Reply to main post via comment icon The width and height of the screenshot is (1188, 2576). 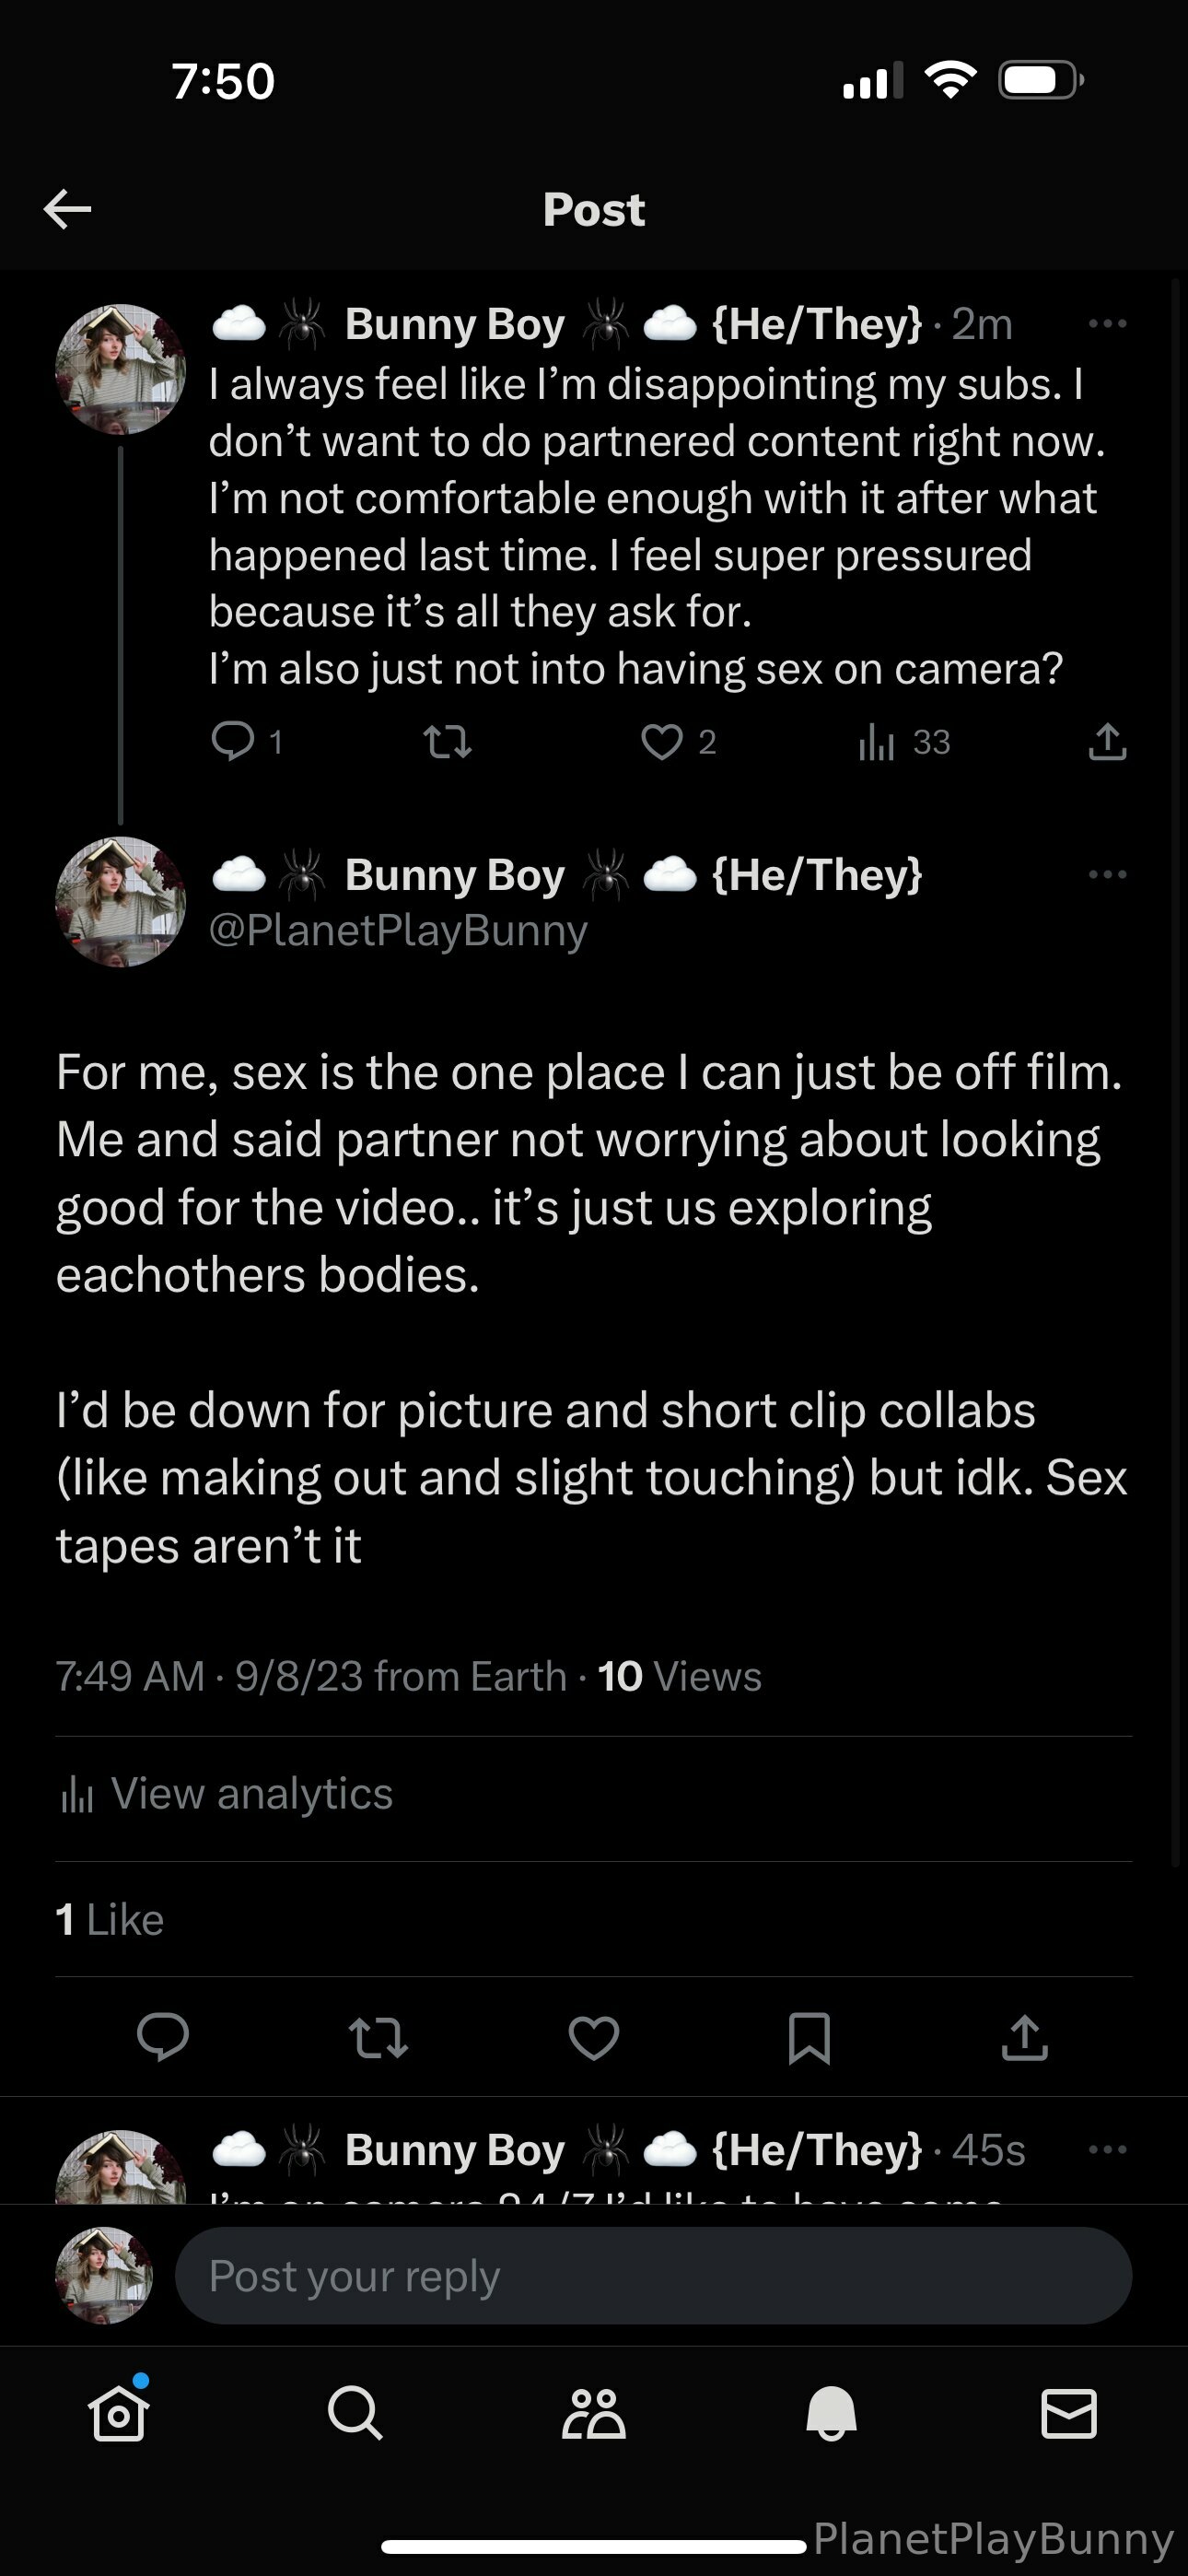point(163,2037)
